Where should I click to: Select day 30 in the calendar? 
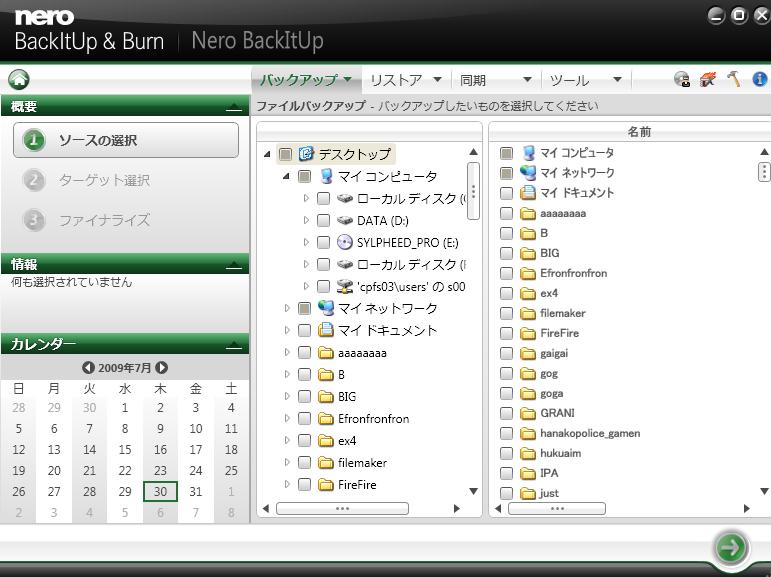160,491
